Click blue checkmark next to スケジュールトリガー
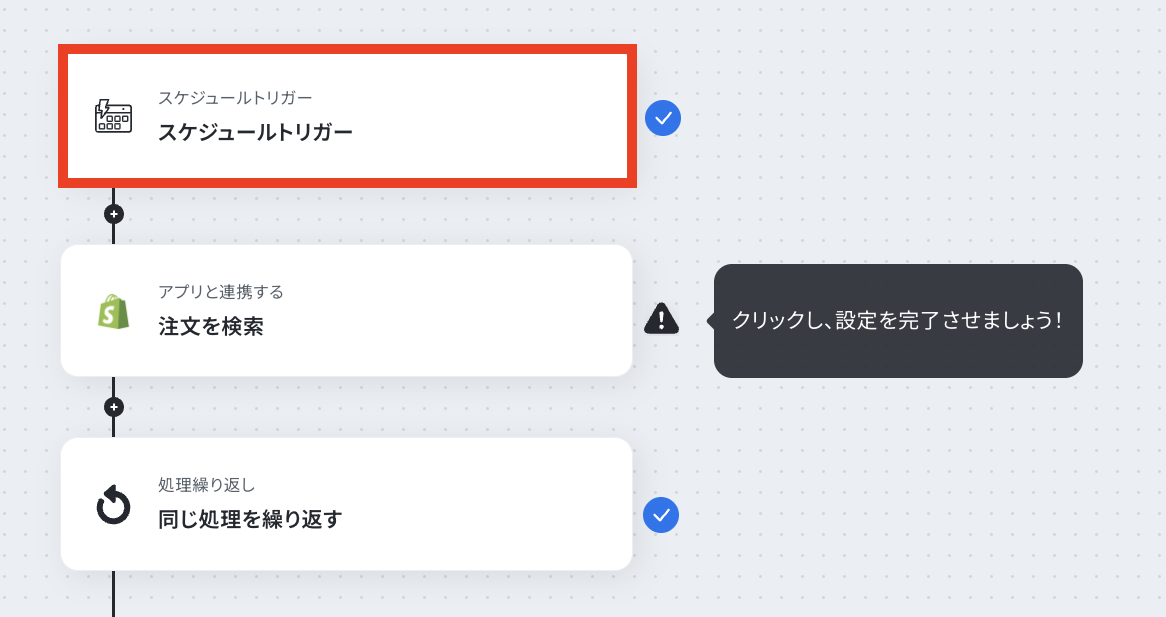This screenshot has width=1166, height=617. point(662,119)
